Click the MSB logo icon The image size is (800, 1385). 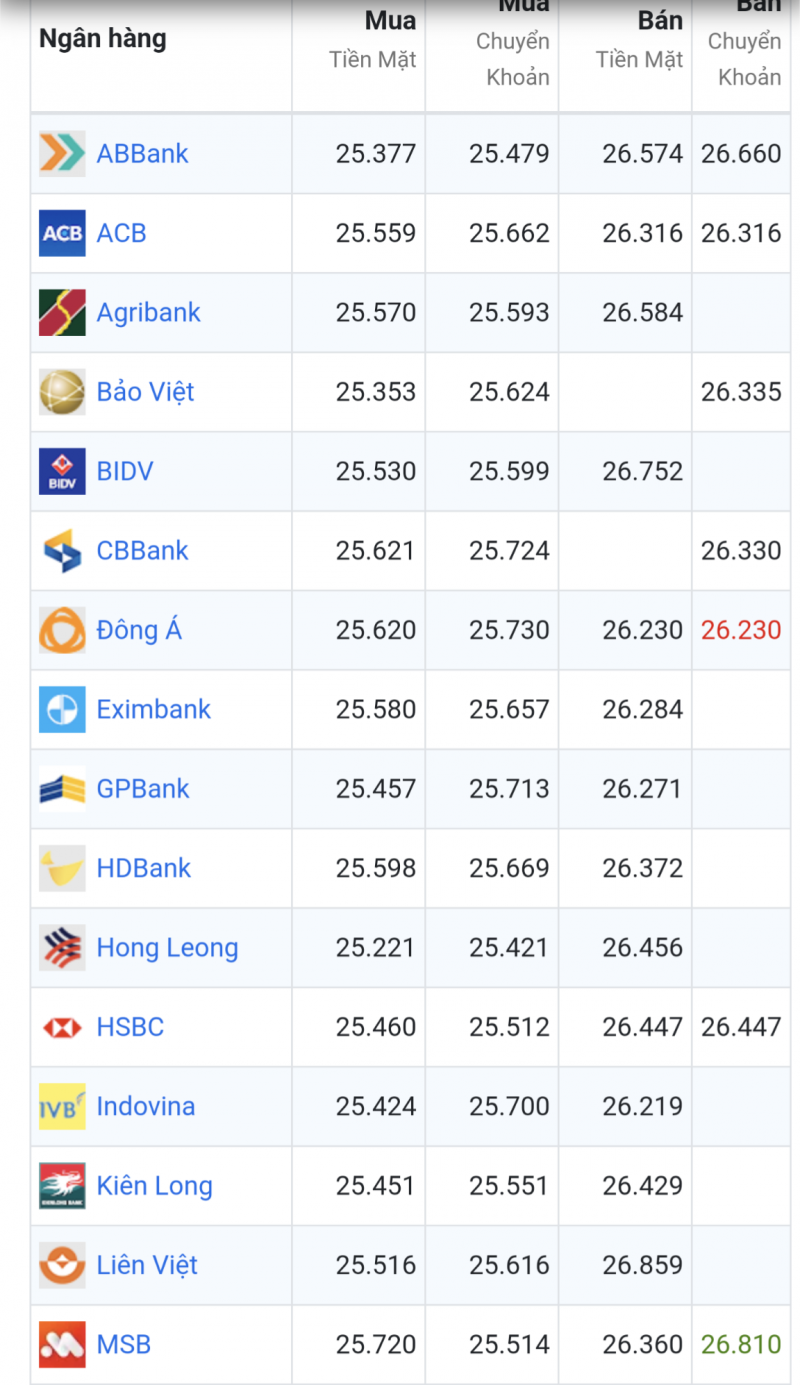pos(62,1344)
